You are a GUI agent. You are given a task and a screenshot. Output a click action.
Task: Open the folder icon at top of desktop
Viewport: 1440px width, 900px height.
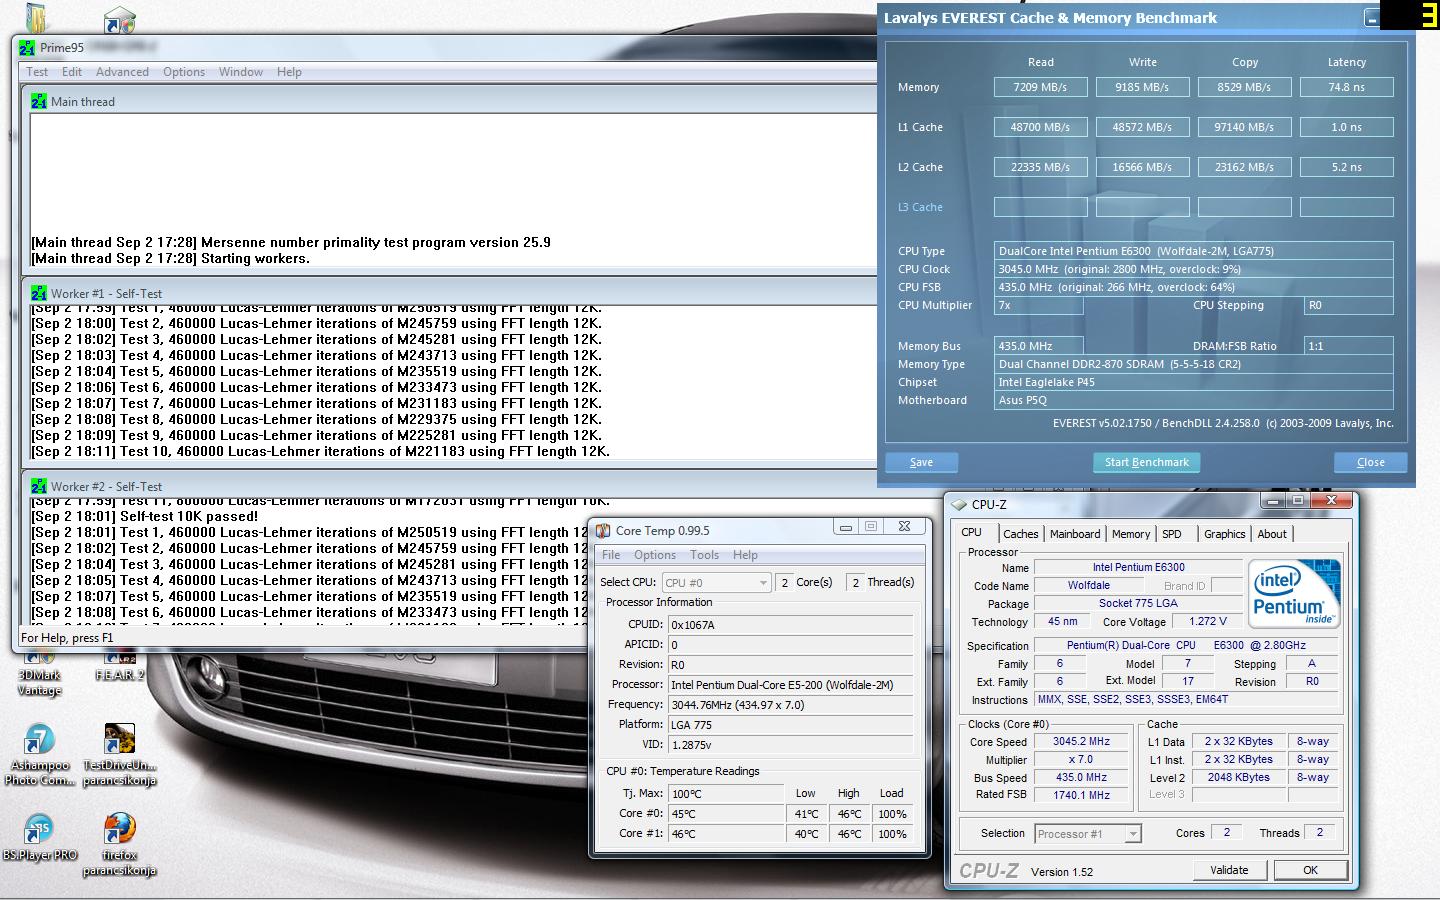(x=35, y=18)
